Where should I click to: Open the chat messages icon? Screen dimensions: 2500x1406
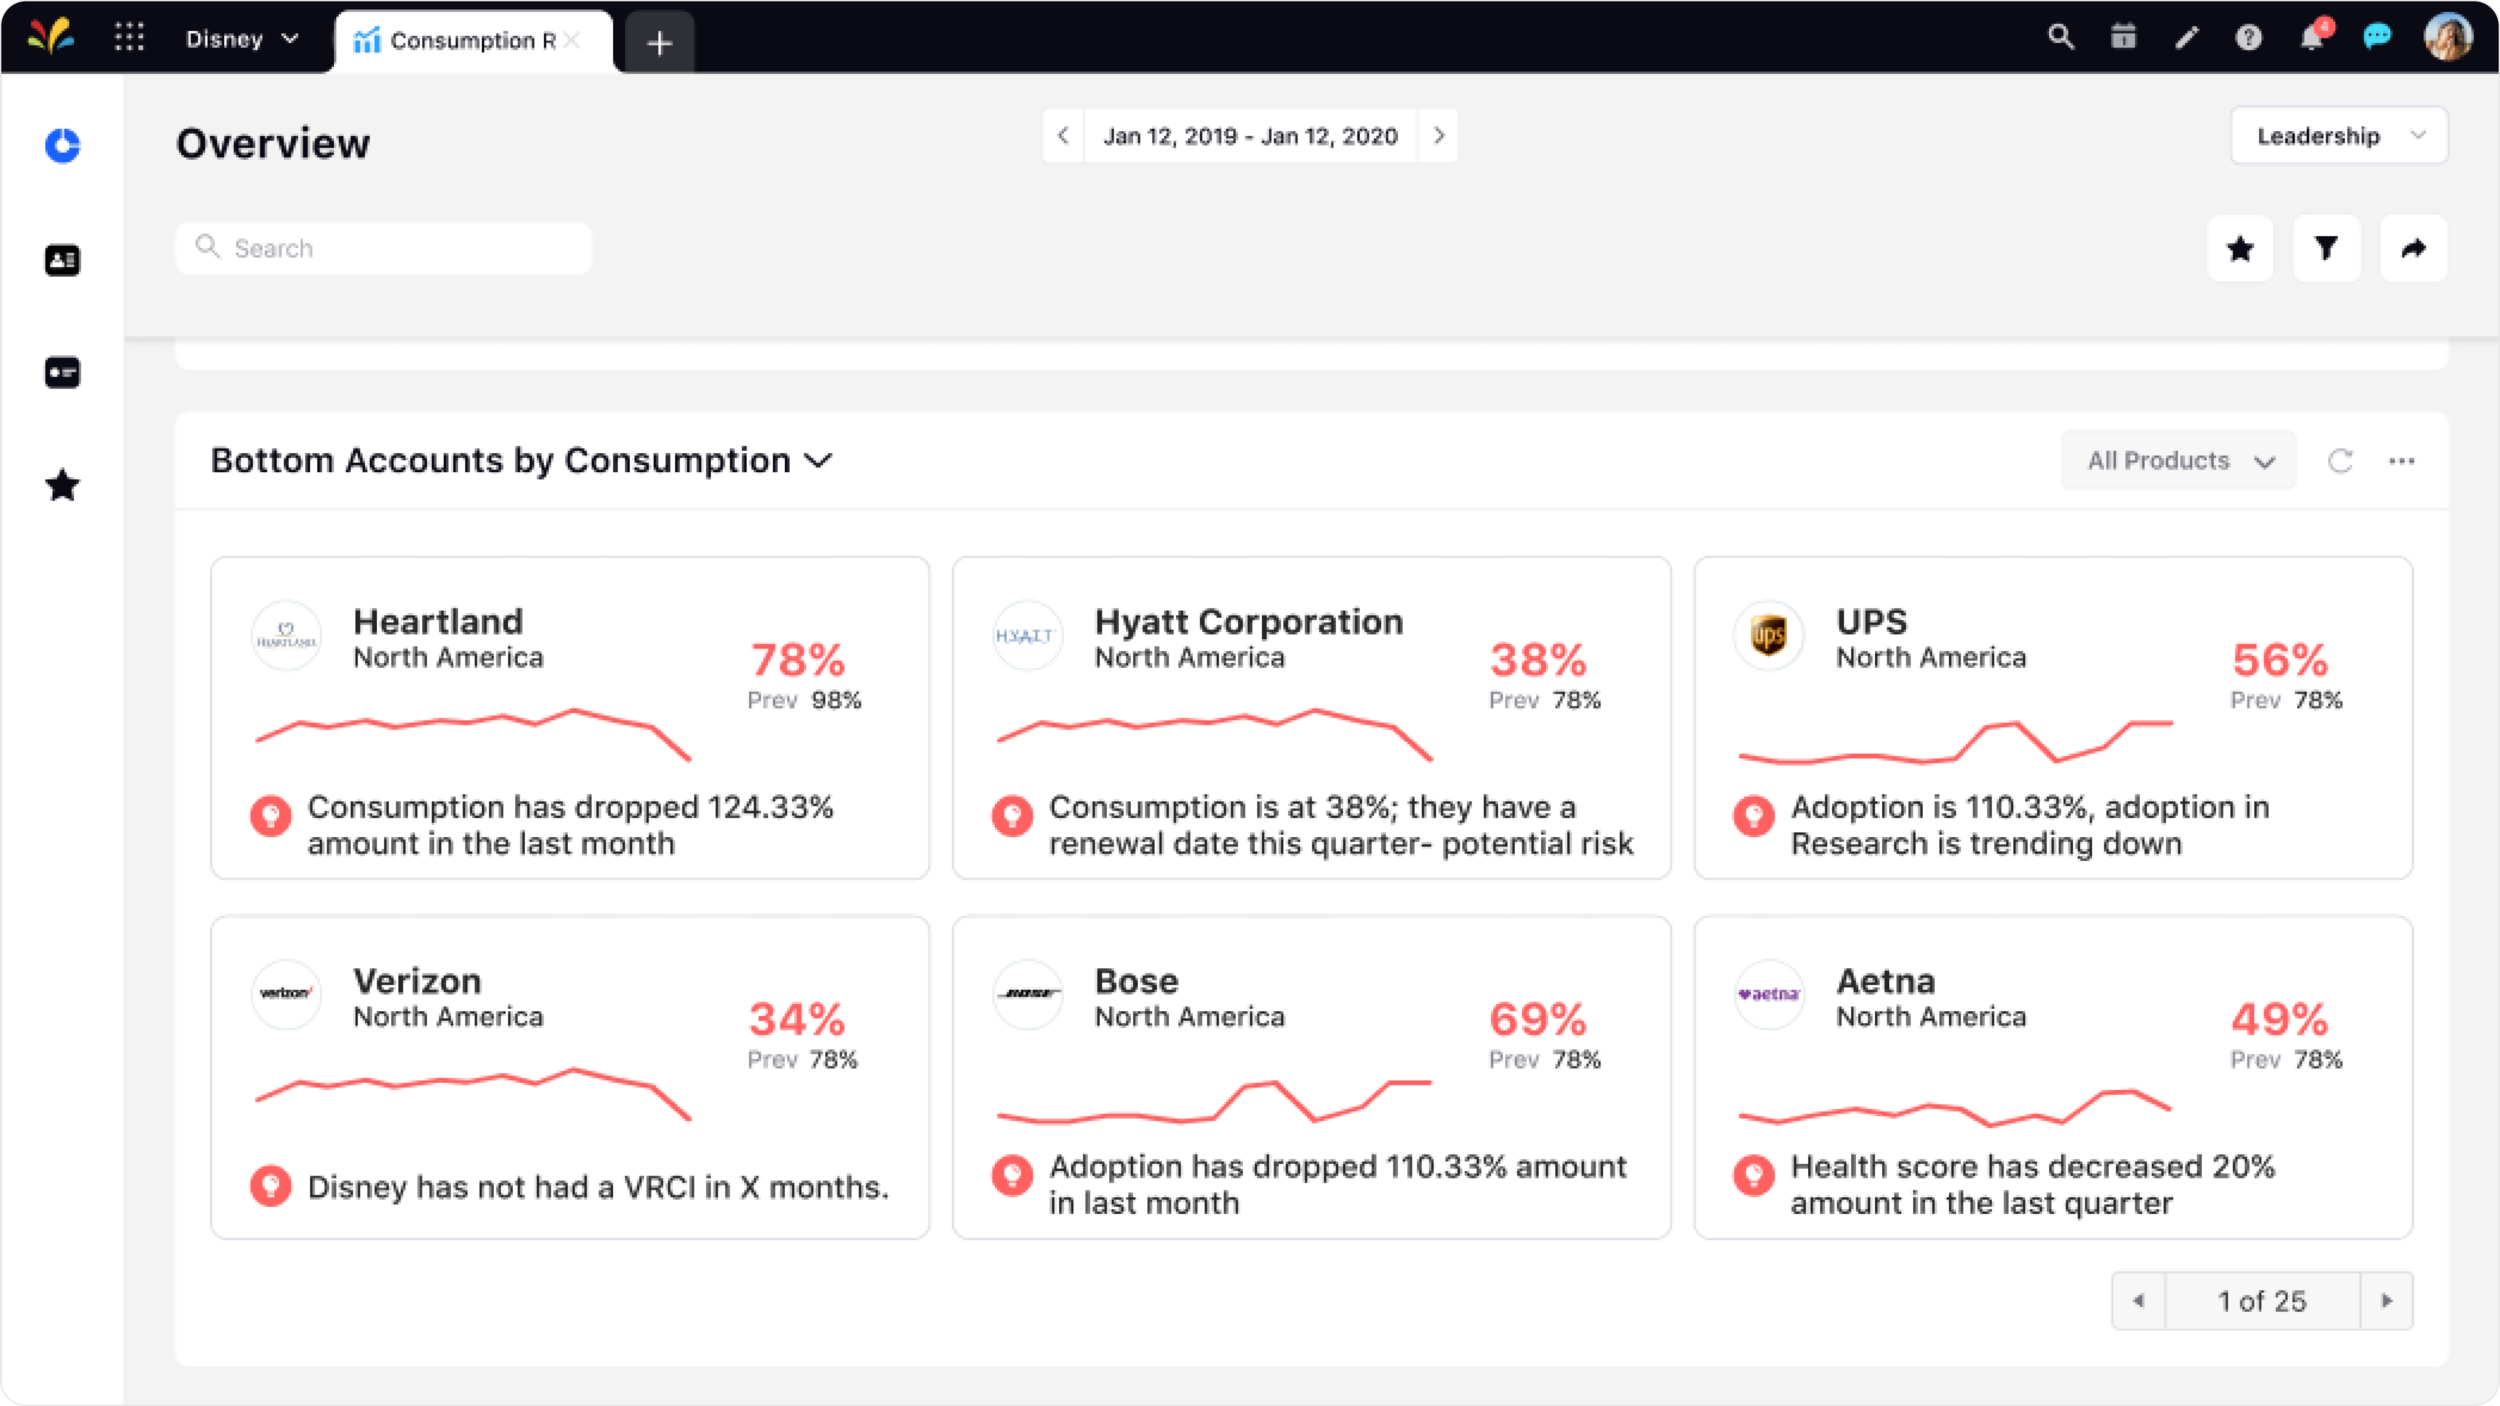coord(2377,37)
